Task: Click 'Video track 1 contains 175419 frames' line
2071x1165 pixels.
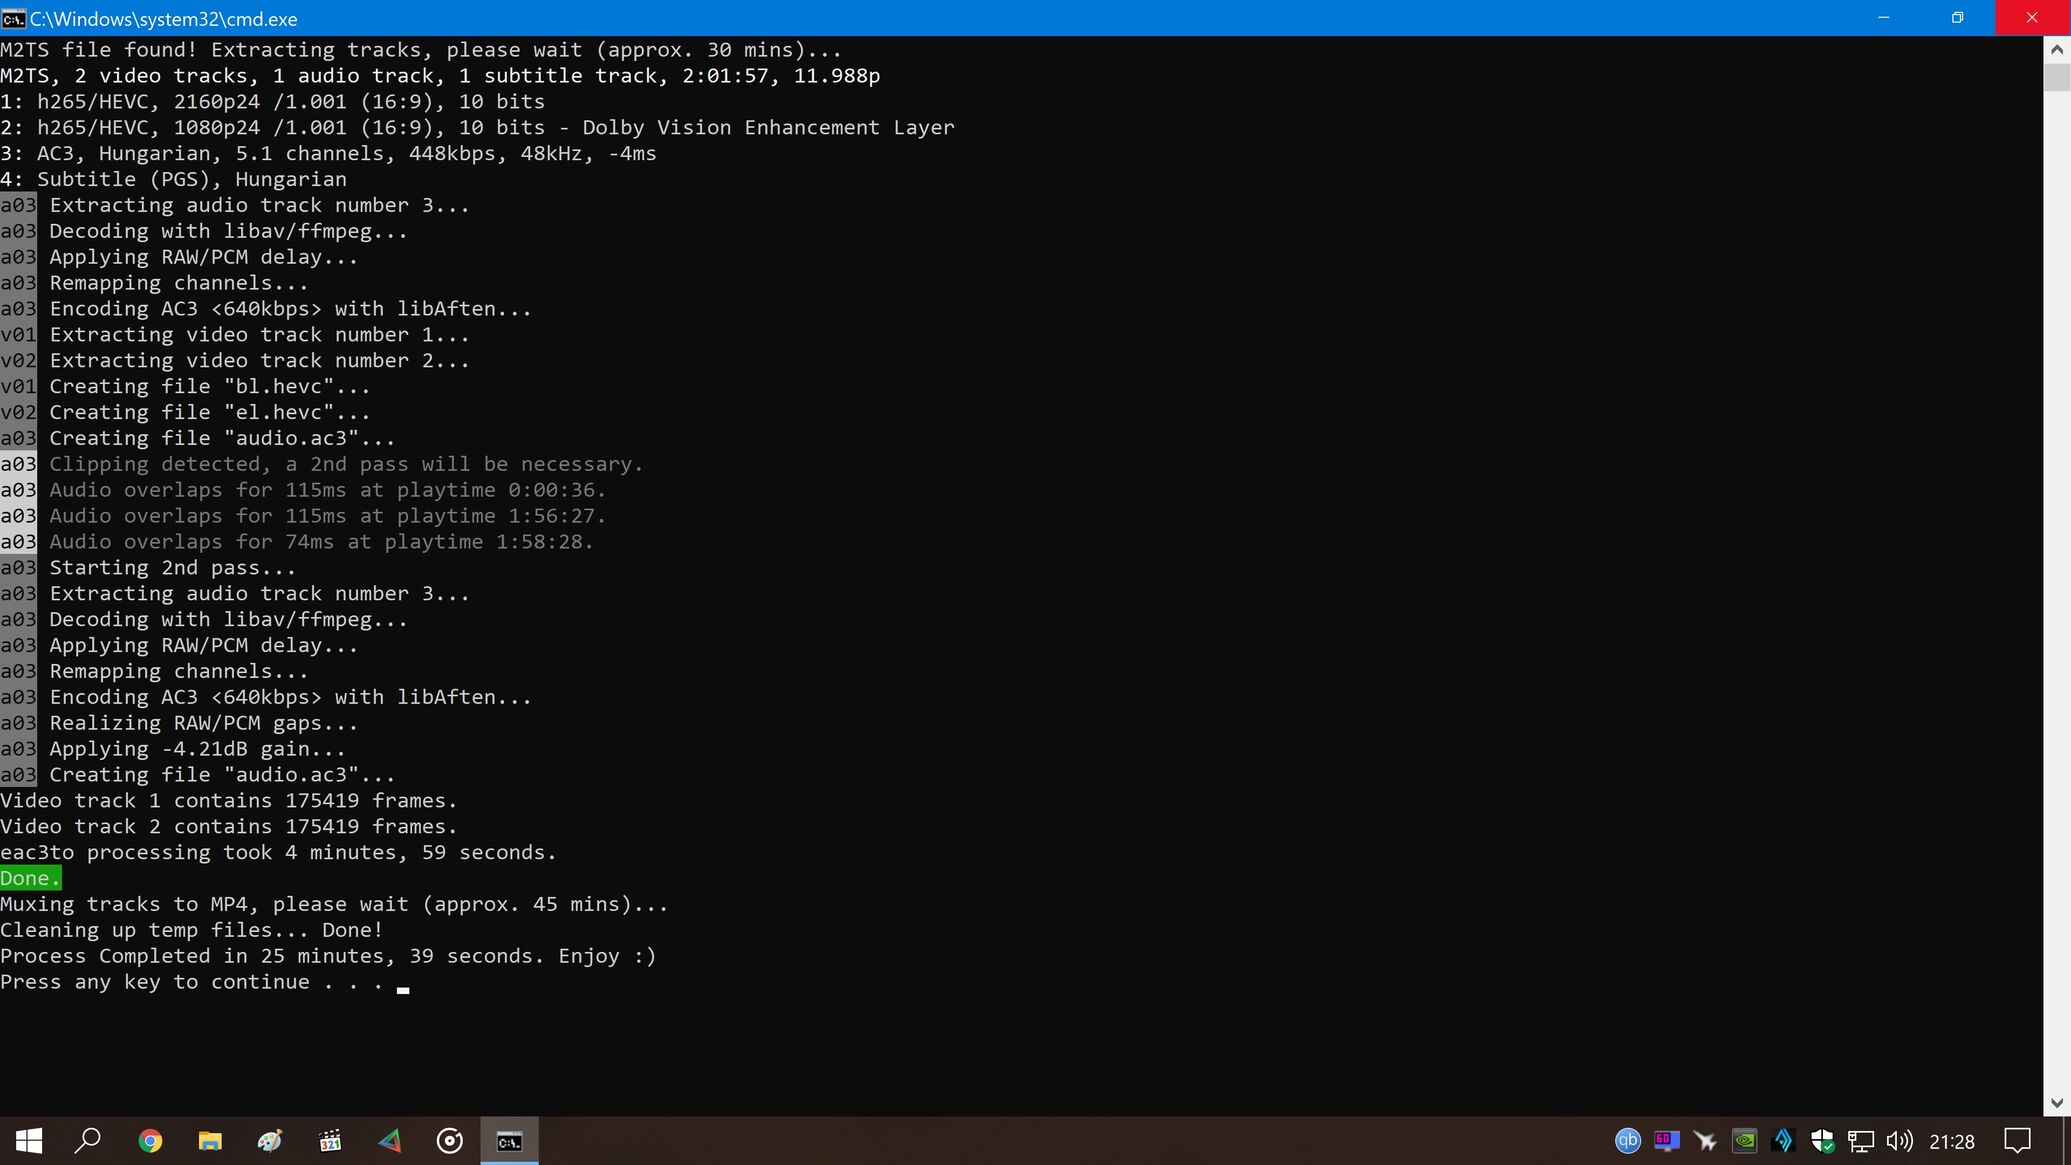Action: coord(228,801)
